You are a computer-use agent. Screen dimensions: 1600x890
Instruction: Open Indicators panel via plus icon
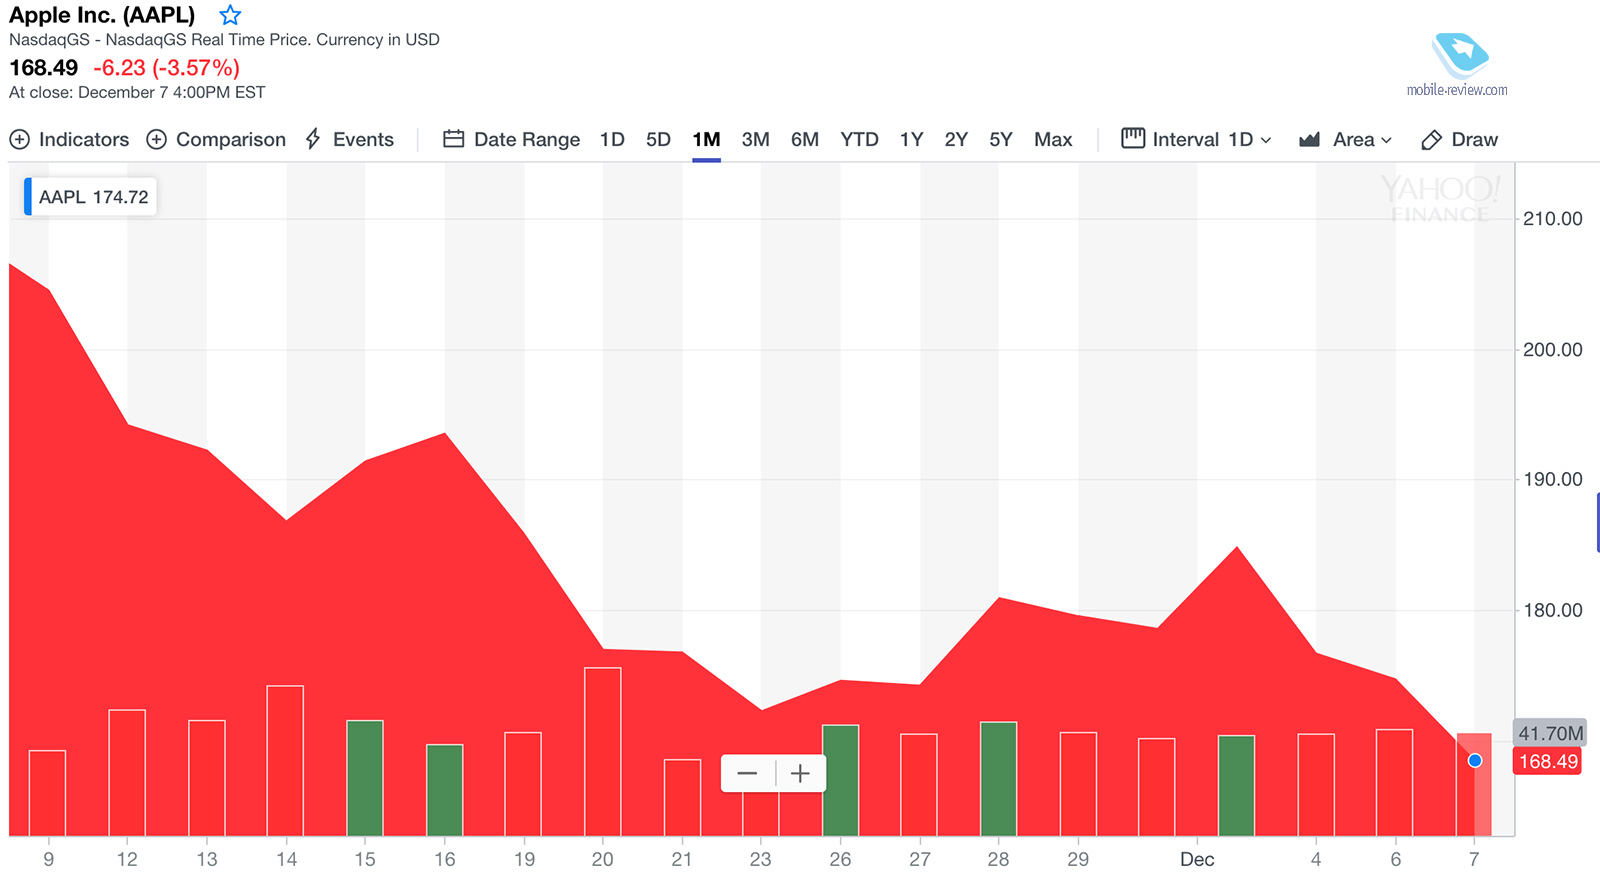coord(19,139)
